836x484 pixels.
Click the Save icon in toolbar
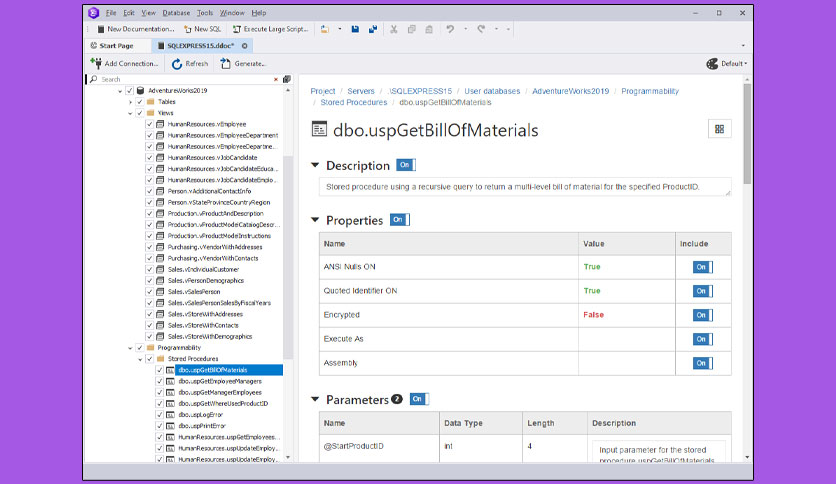355,29
